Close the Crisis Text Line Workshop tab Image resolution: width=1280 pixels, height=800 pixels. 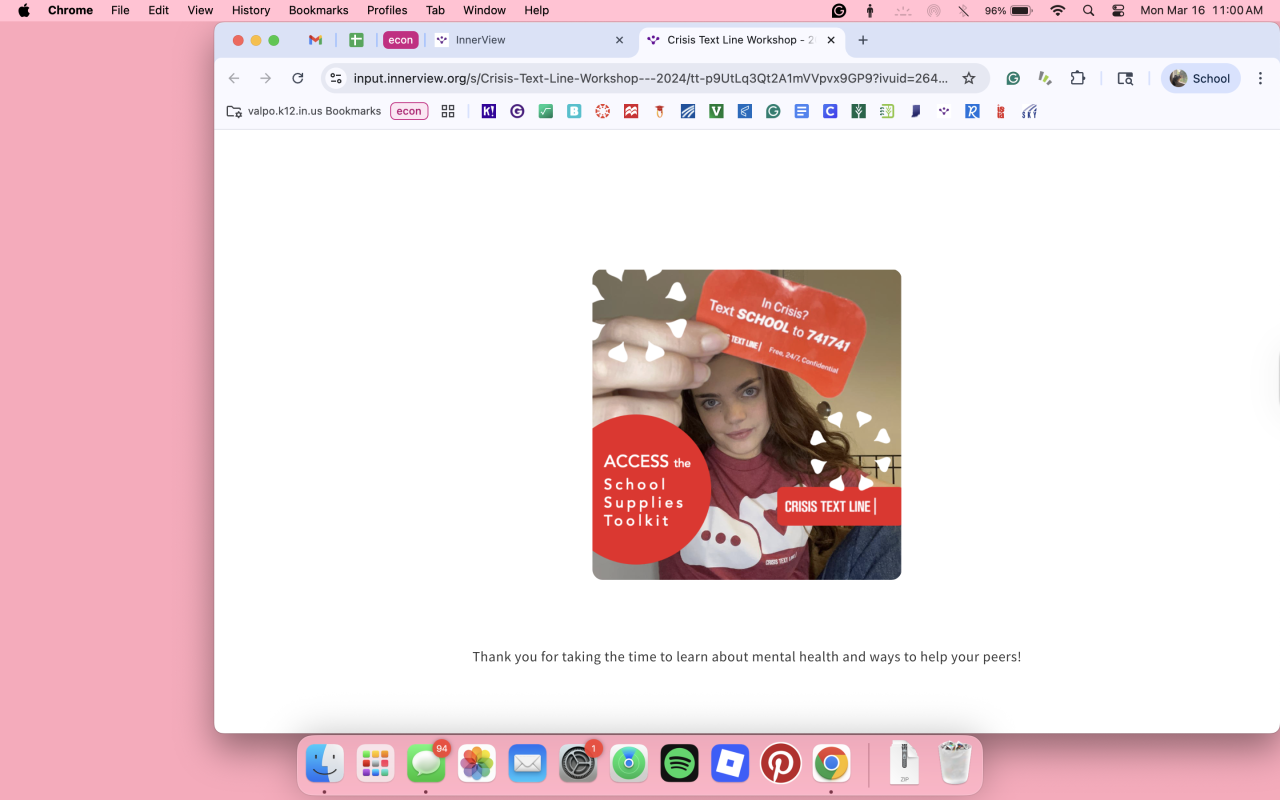pyautogui.click(x=831, y=40)
